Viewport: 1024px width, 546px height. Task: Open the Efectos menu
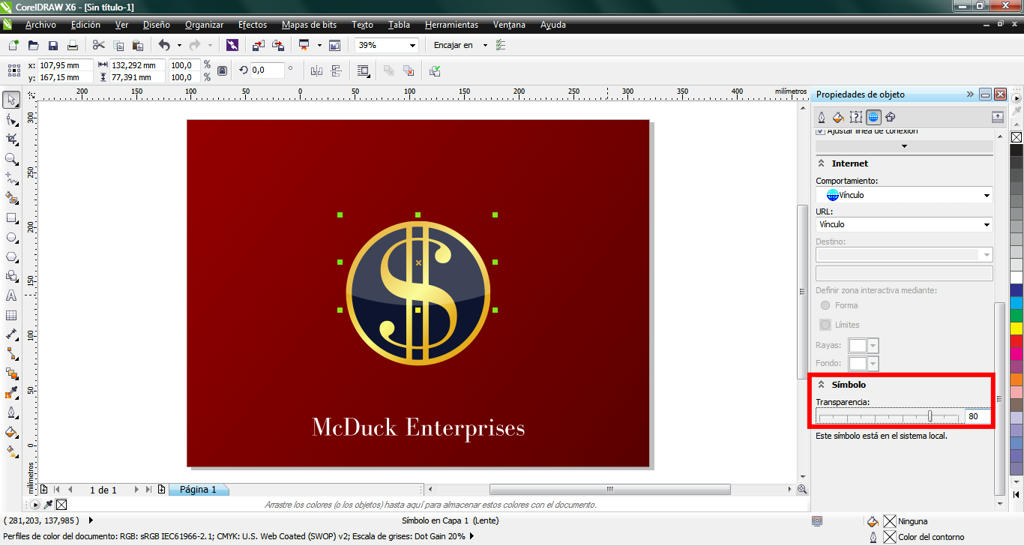pyautogui.click(x=253, y=25)
